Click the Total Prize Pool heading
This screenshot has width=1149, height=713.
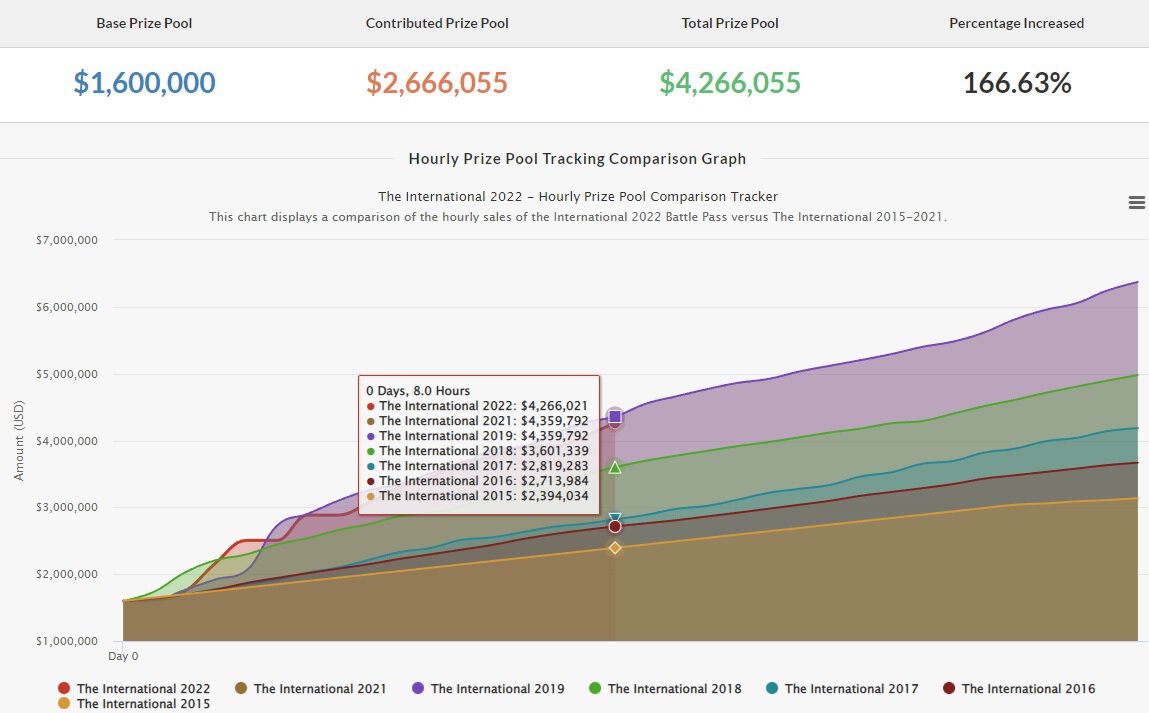[x=730, y=23]
